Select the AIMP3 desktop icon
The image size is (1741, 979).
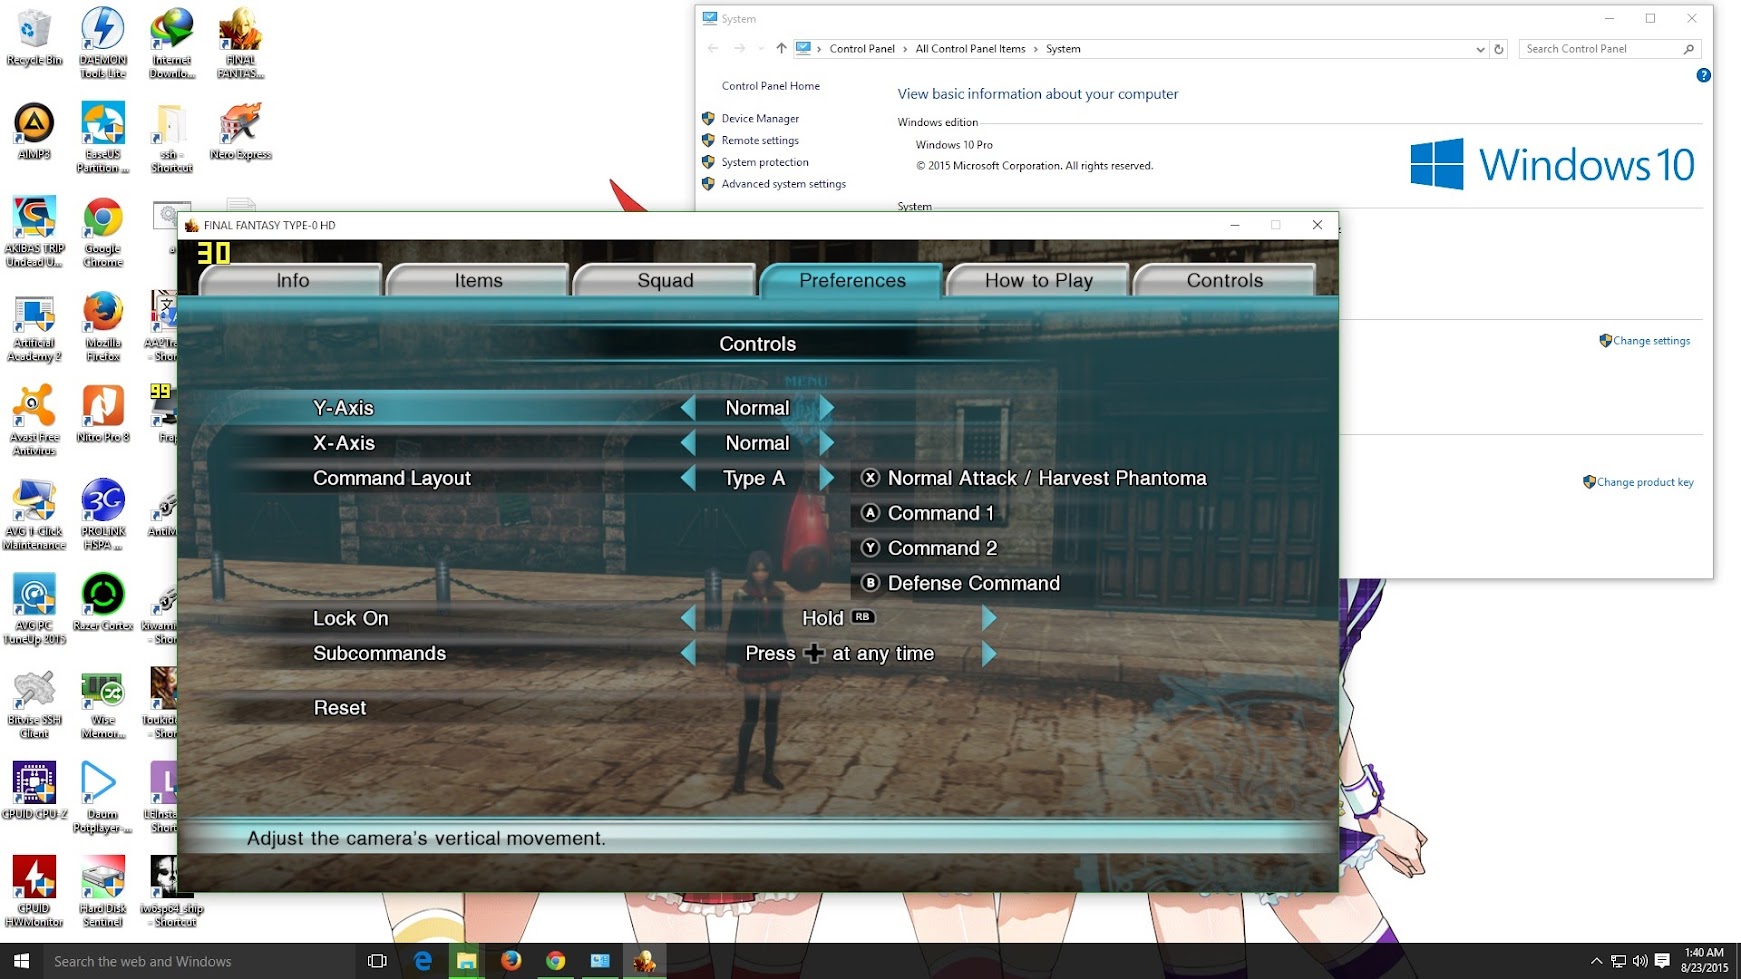tap(34, 132)
